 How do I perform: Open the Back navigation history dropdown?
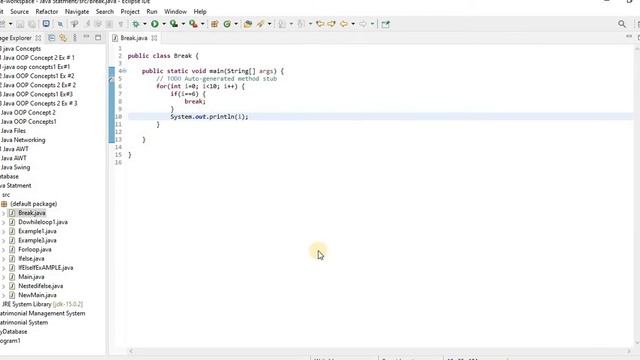pyautogui.click(x=353, y=24)
